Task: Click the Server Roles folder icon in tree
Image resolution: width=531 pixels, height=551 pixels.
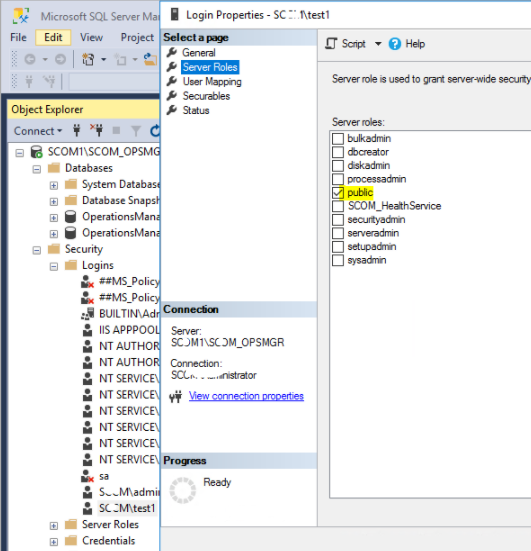Action: click(x=71, y=524)
